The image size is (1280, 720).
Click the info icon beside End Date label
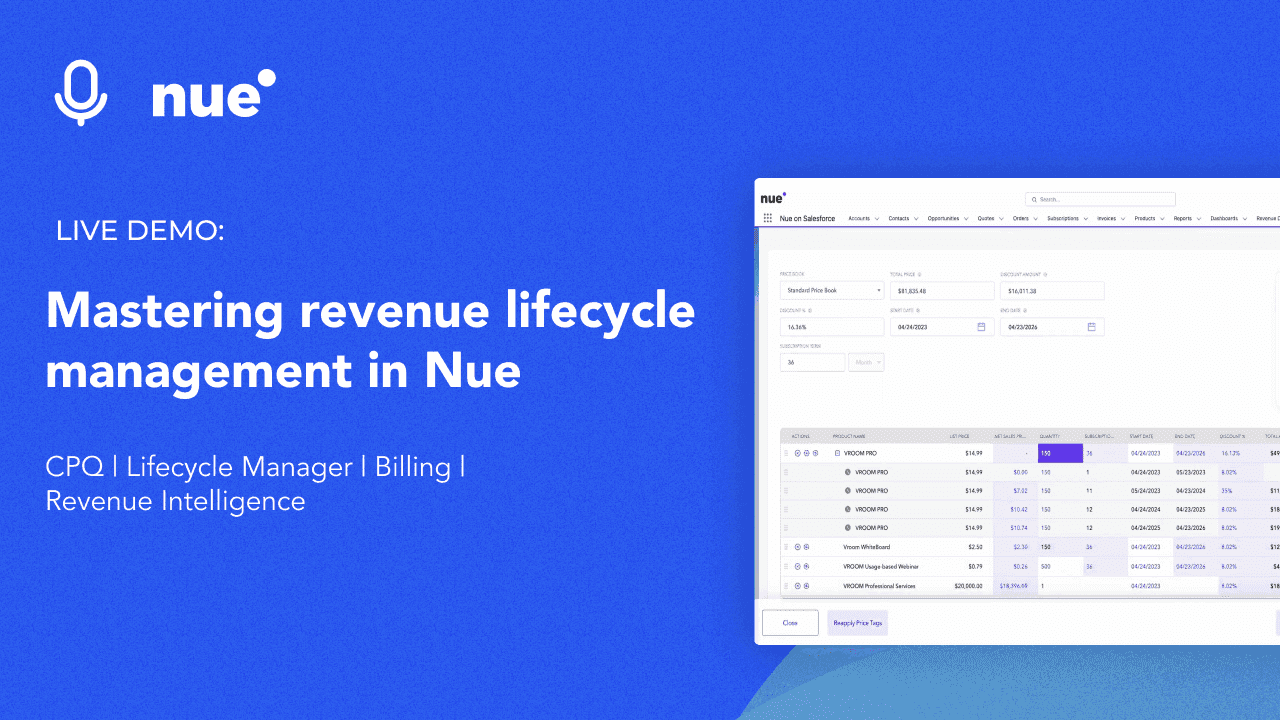tap(1025, 311)
